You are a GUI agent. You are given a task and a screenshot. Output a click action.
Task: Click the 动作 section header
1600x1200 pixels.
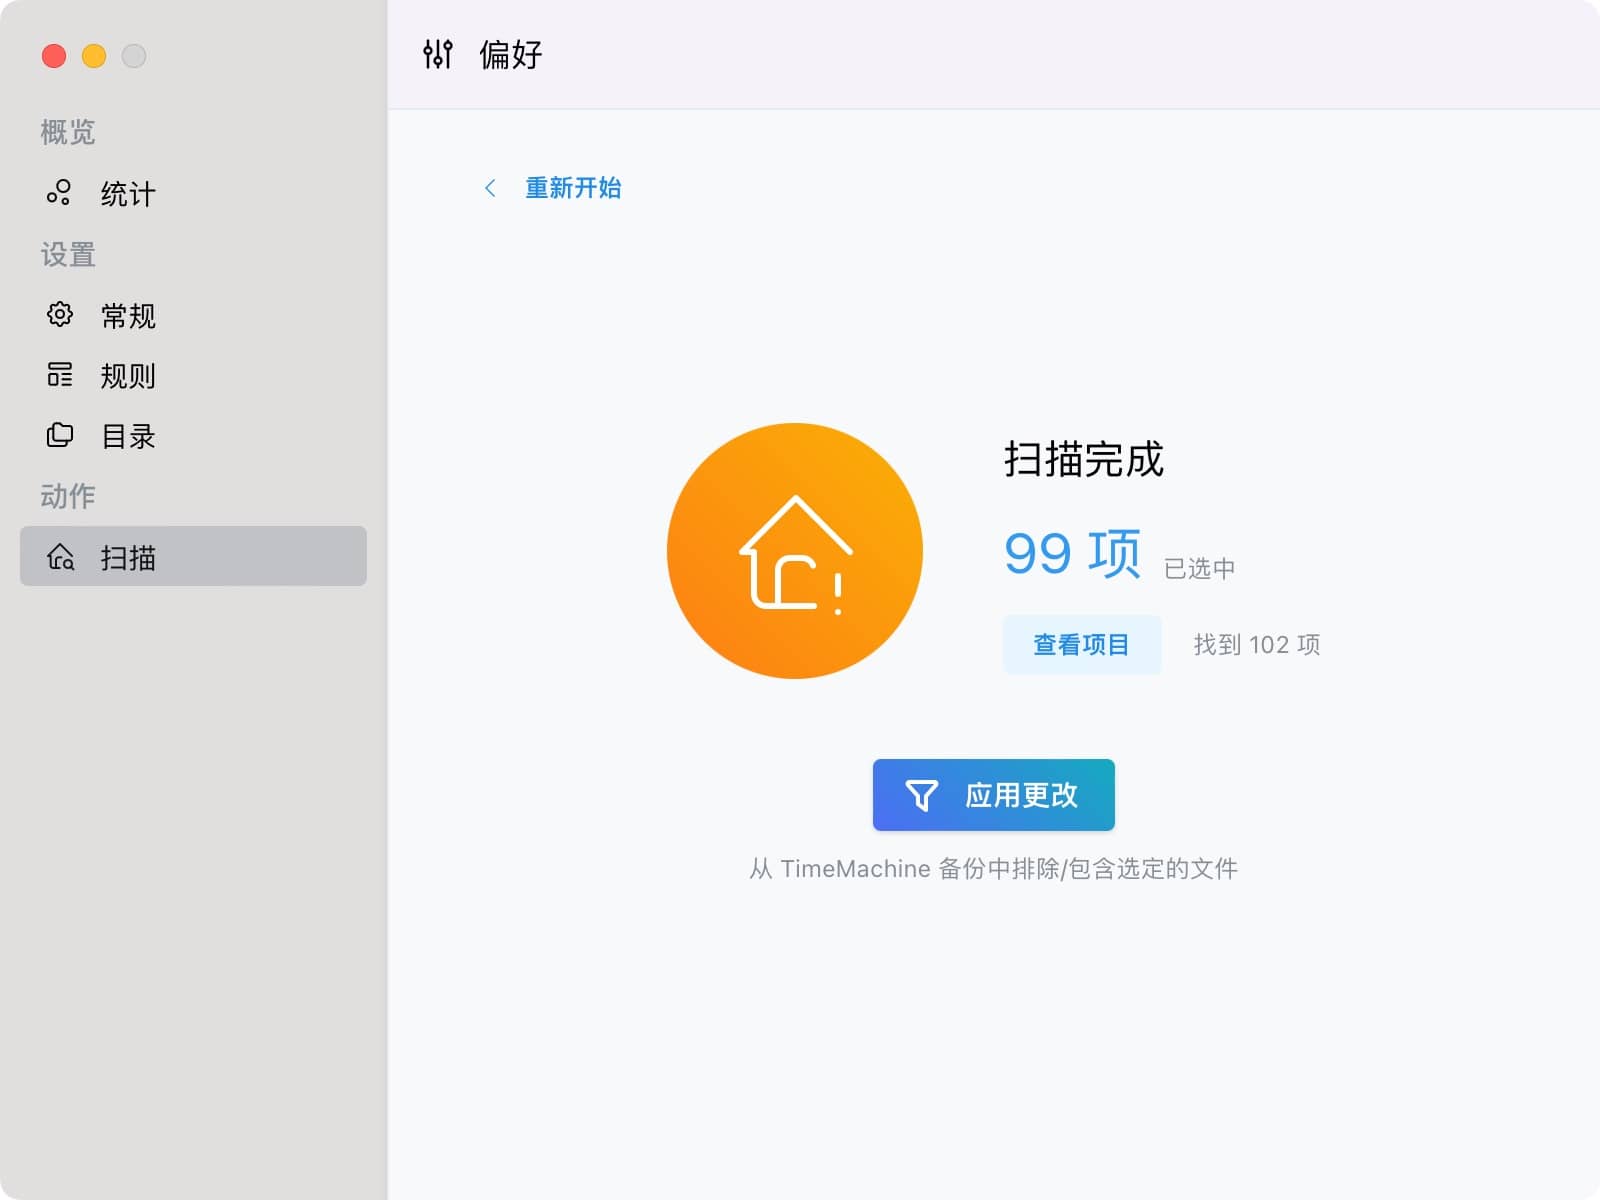point(68,496)
